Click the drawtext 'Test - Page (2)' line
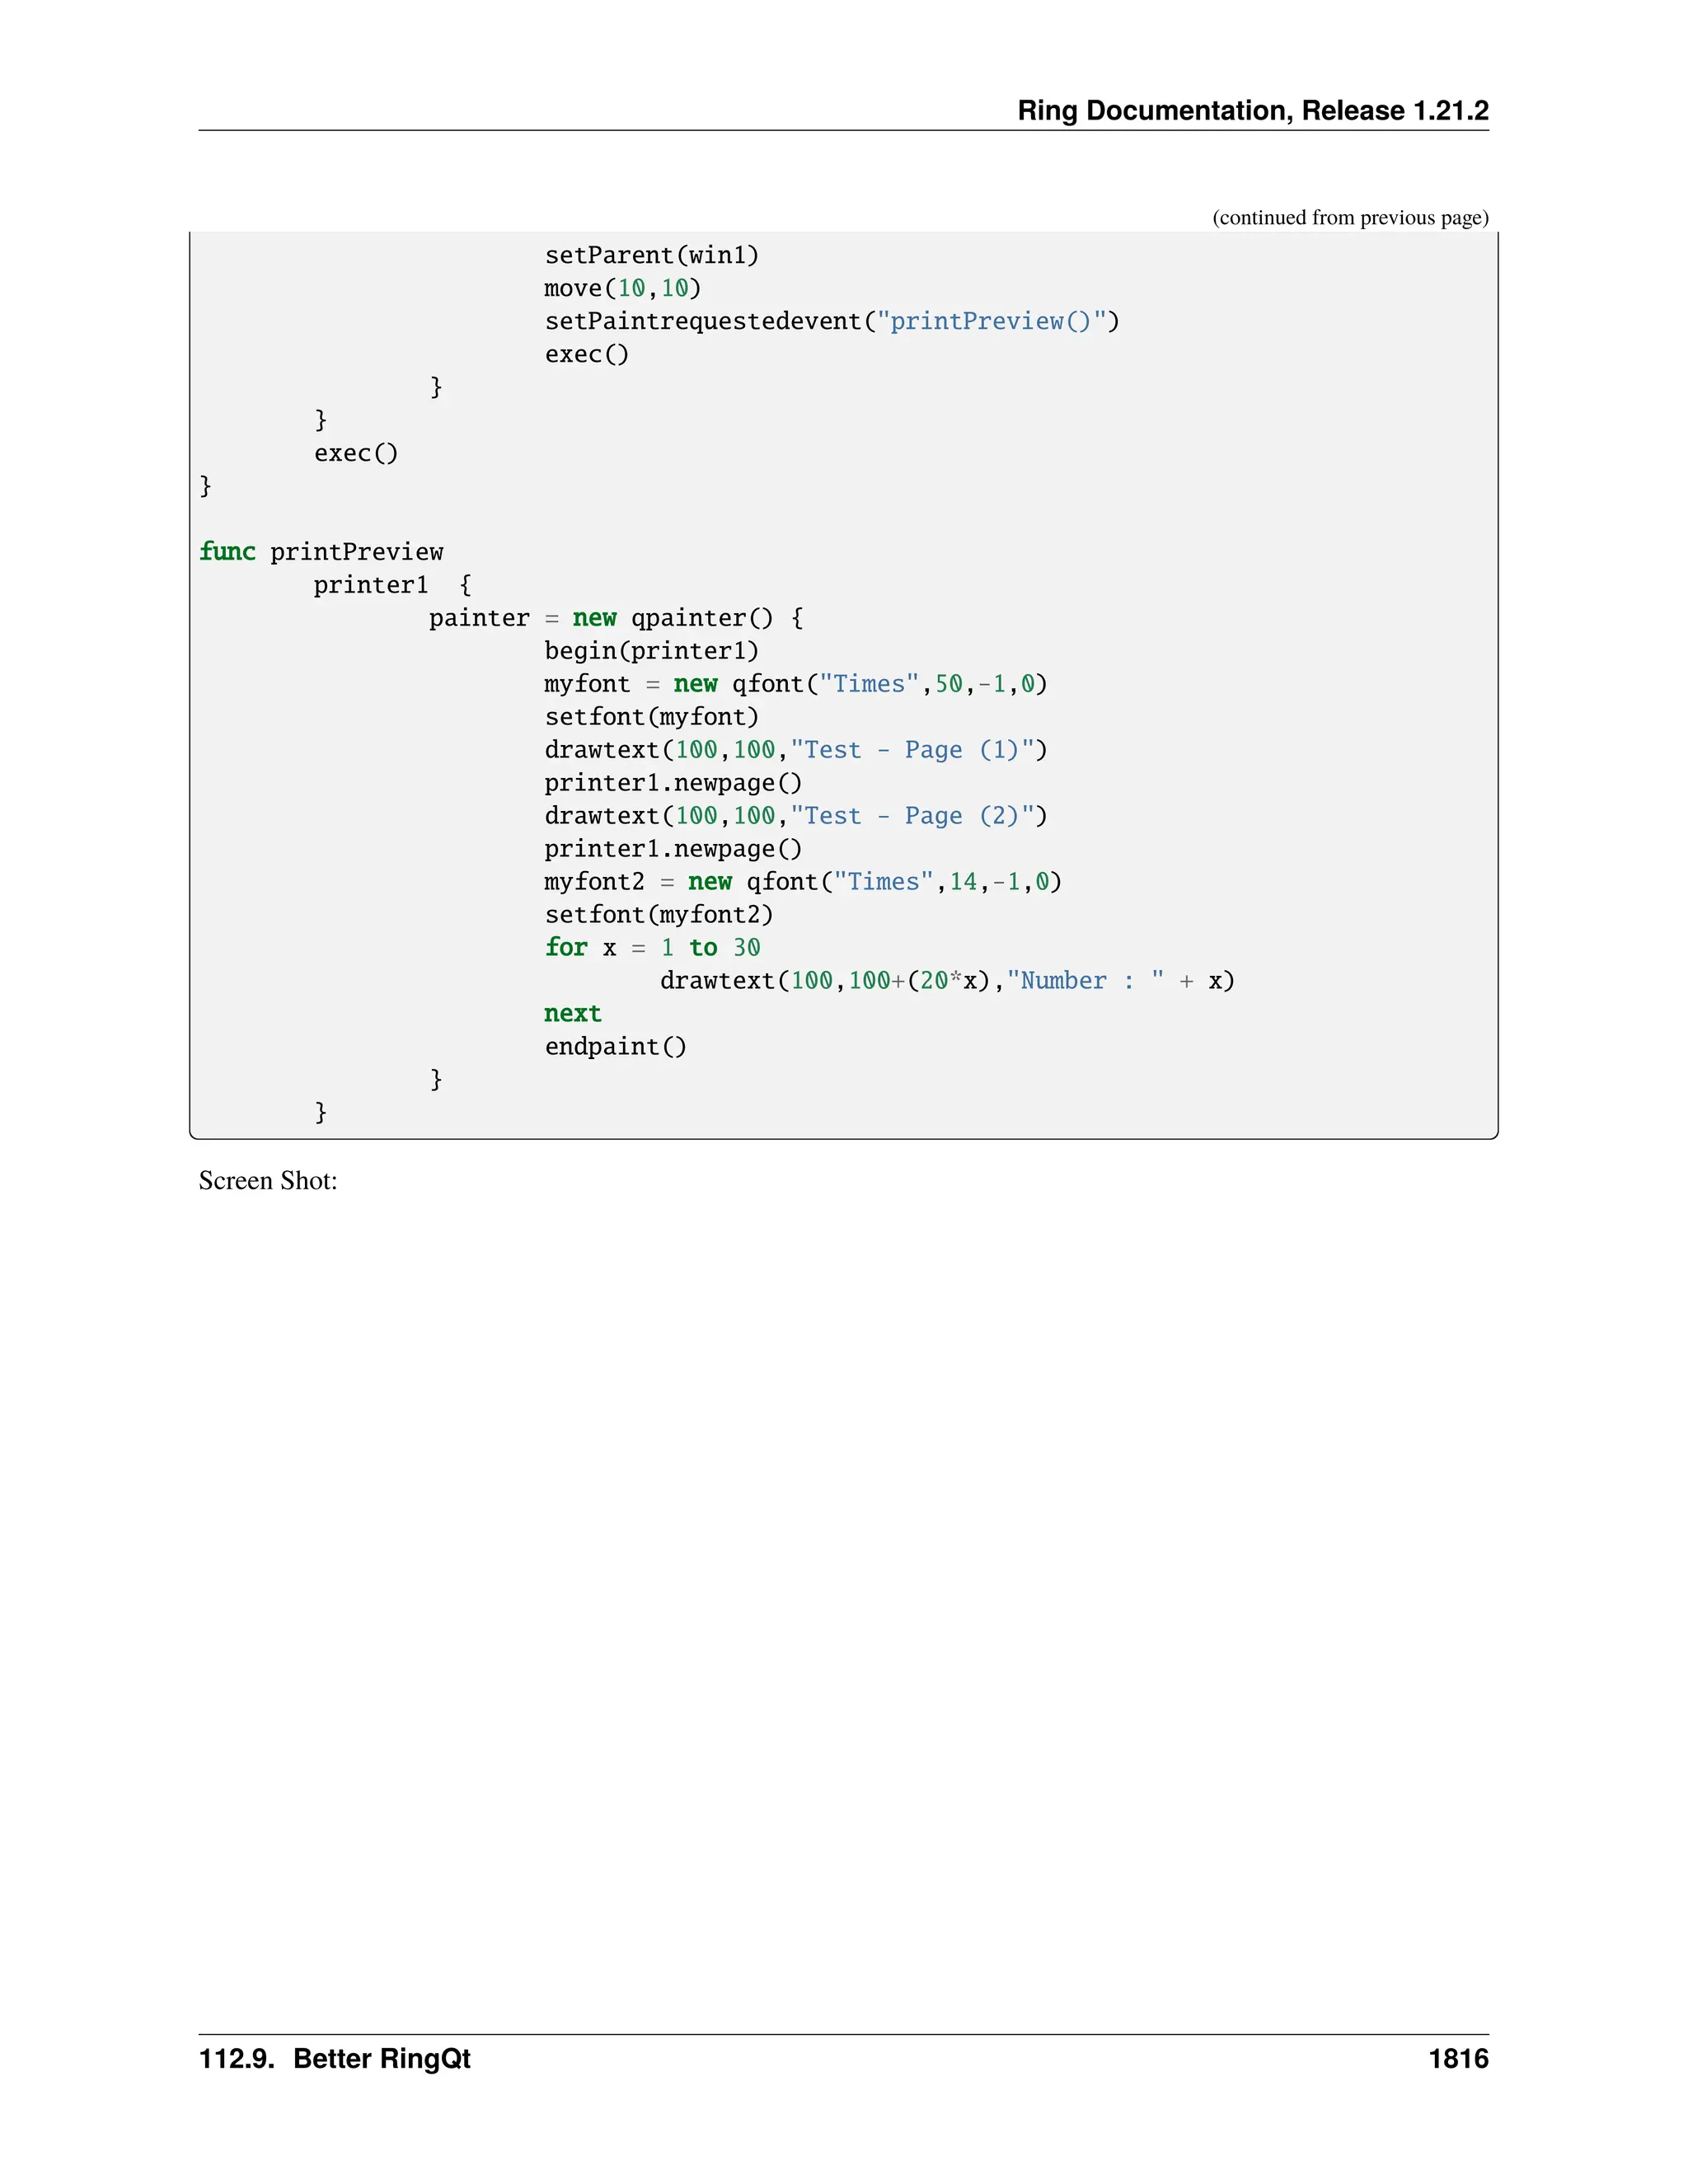 point(795,816)
